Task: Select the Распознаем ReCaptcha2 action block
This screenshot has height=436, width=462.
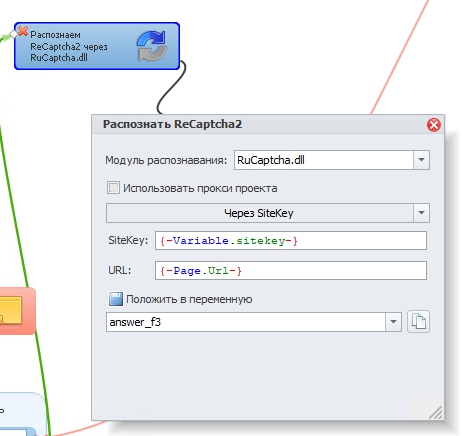Action: pos(97,46)
